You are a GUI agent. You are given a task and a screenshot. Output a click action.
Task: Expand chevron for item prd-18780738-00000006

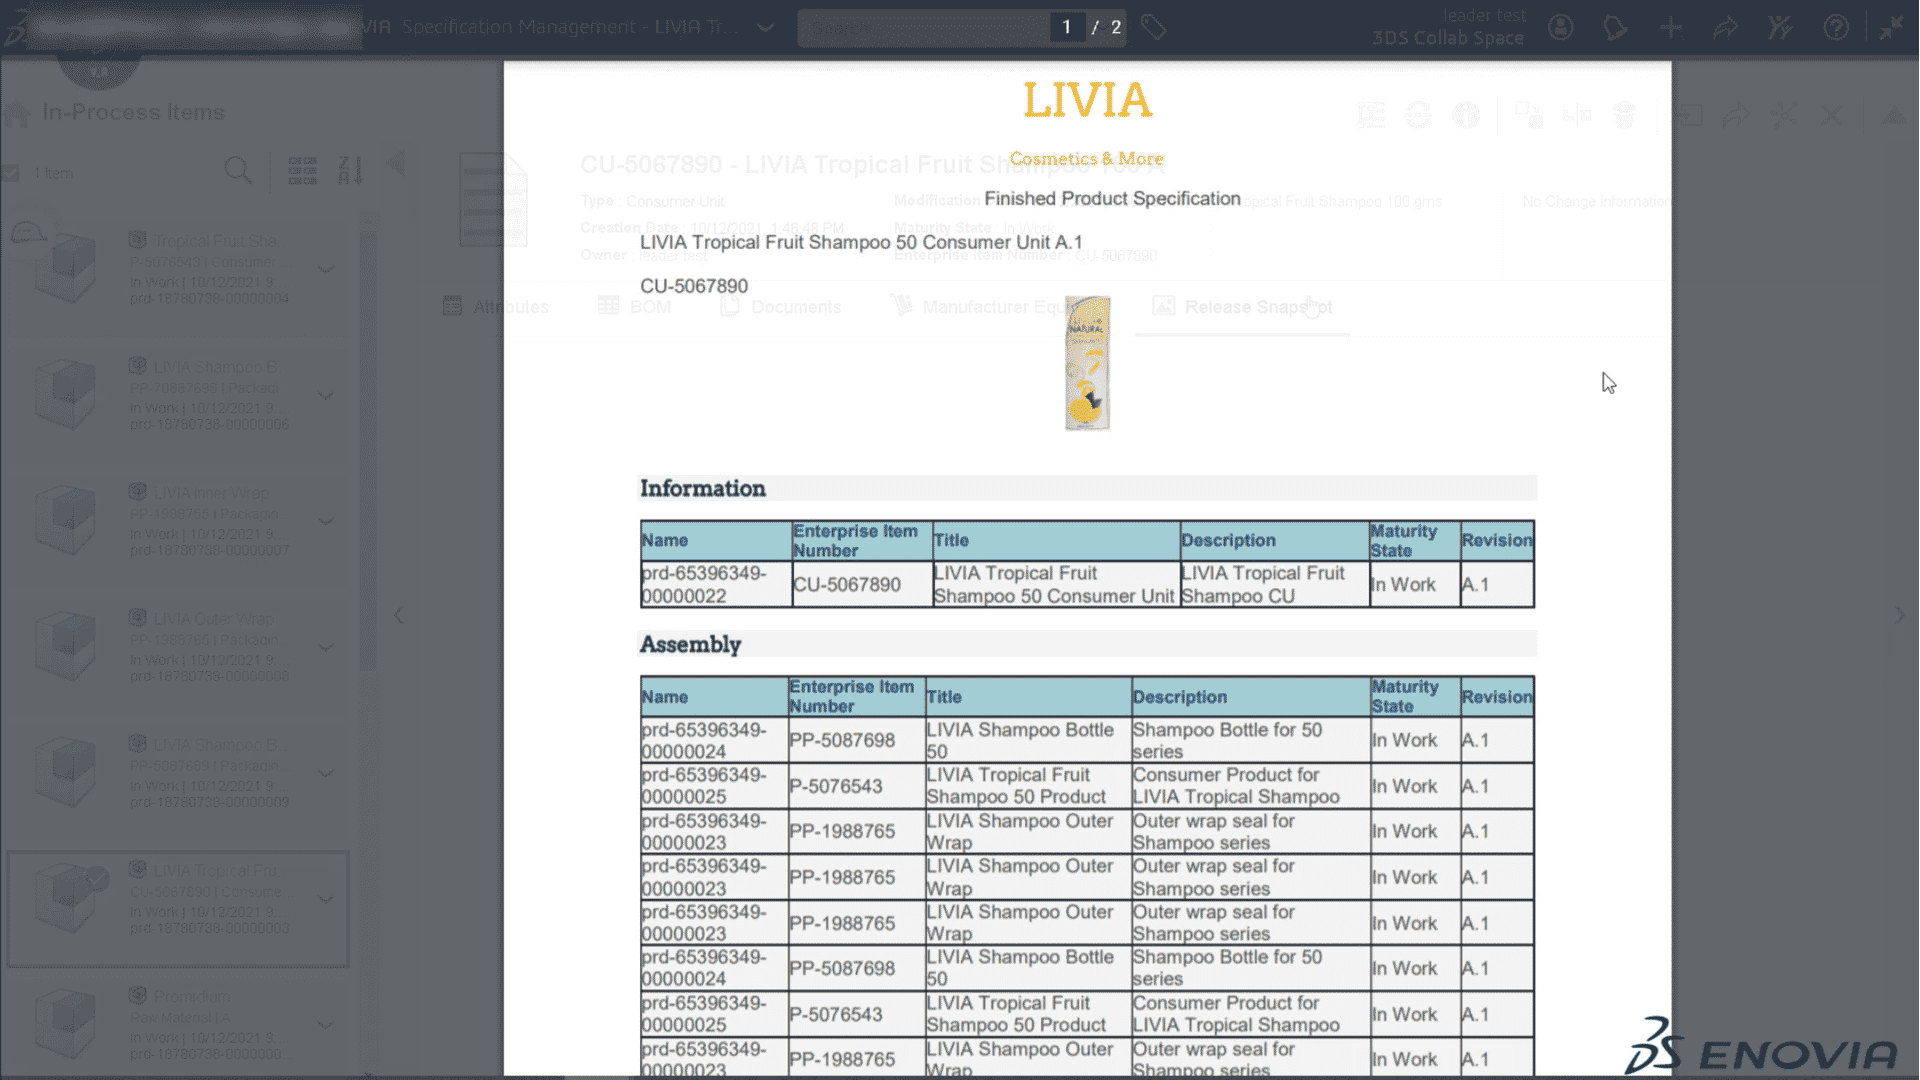[325, 395]
